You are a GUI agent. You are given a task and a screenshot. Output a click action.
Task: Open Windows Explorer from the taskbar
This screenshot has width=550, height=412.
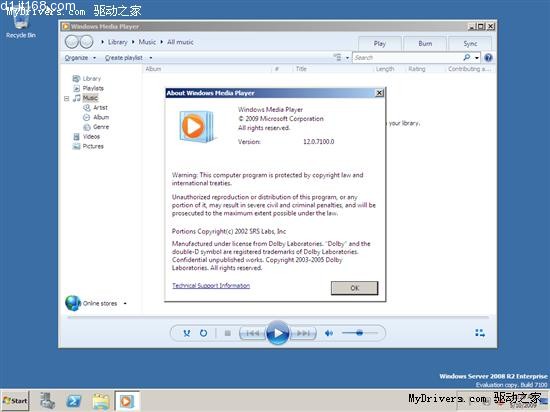click(x=101, y=401)
